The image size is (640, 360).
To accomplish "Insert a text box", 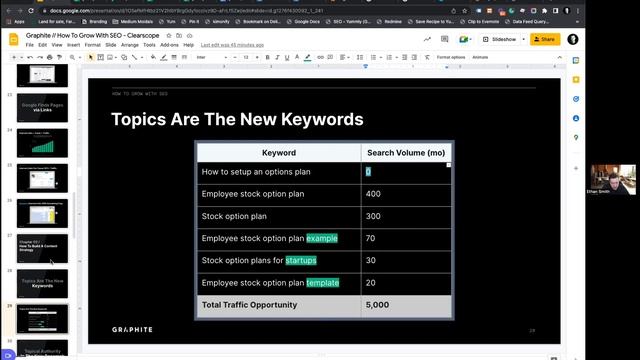I will click(x=100, y=58).
